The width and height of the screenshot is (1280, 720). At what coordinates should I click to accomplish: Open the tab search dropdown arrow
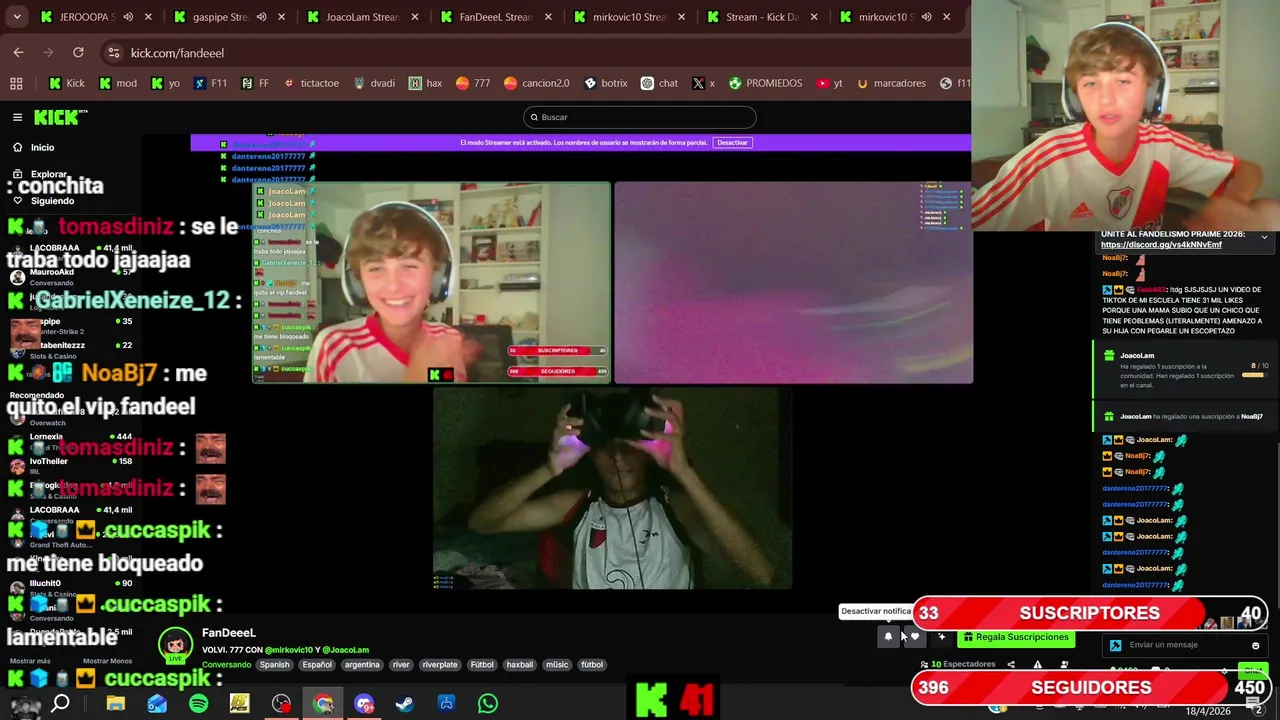tap(17, 17)
